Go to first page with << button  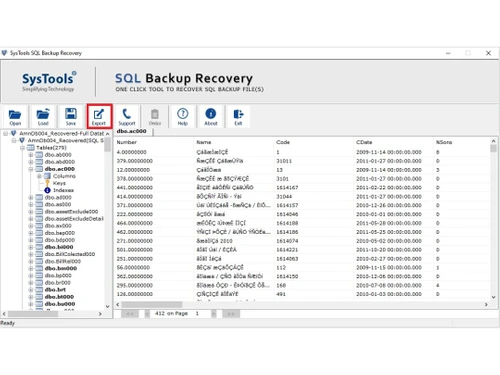[130, 314]
